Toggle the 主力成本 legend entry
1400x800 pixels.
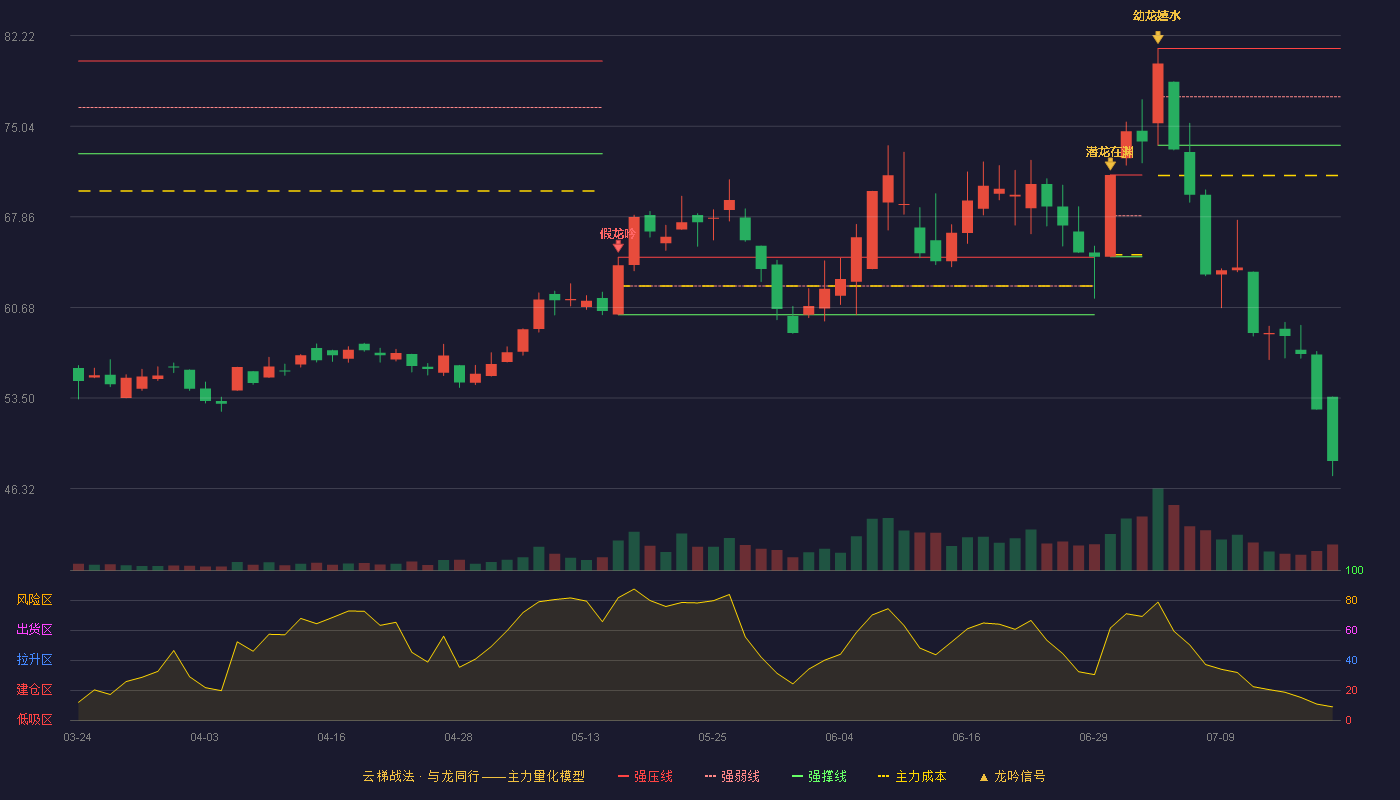pyautogui.click(x=911, y=776)
